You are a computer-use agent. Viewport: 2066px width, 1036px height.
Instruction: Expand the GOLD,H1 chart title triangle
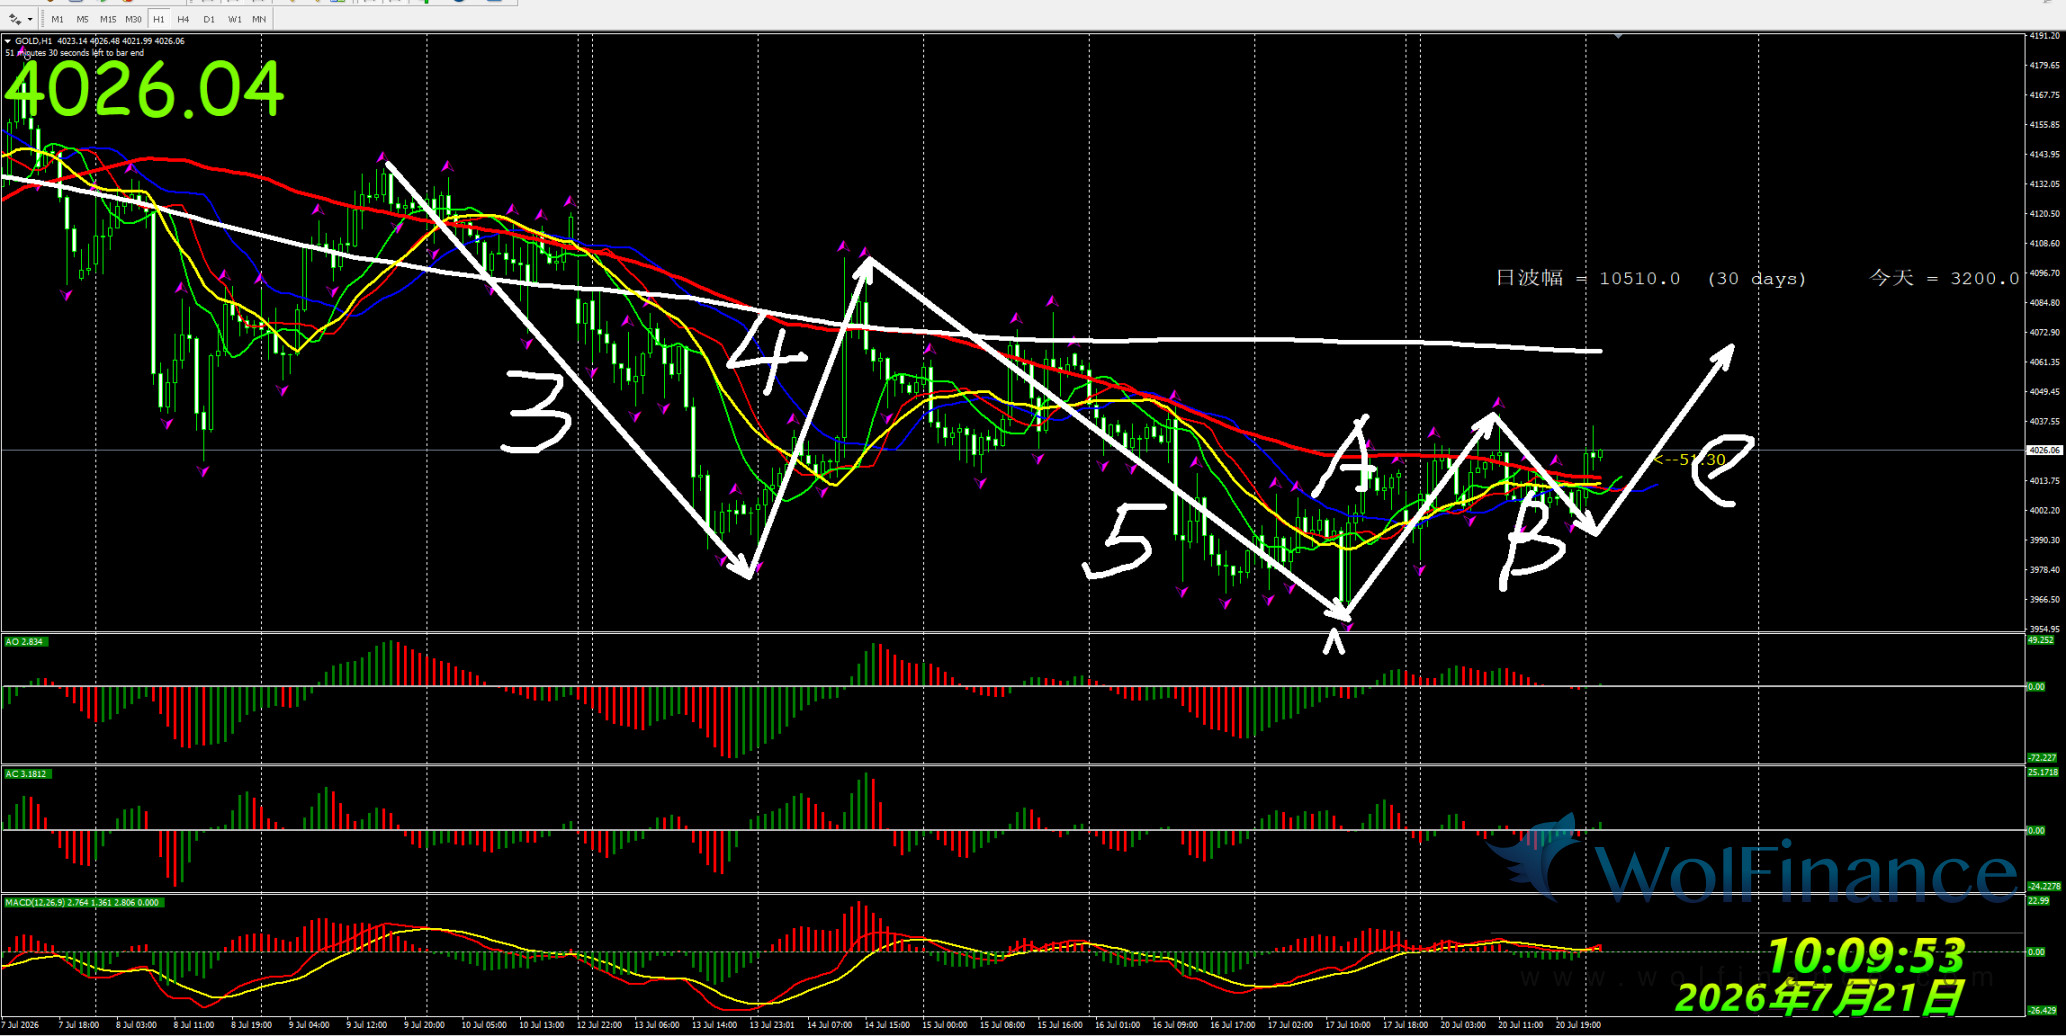pos(8,41)
